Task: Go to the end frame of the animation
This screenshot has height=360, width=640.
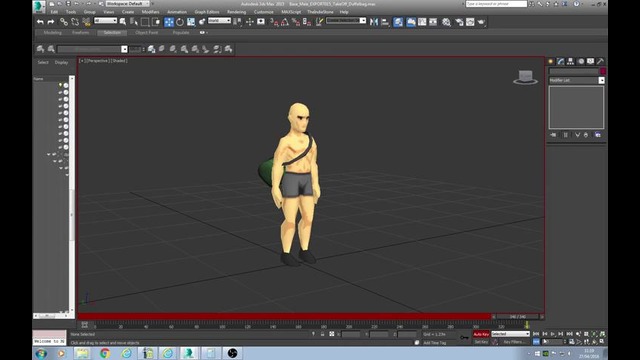Action: tap(569, 334)
